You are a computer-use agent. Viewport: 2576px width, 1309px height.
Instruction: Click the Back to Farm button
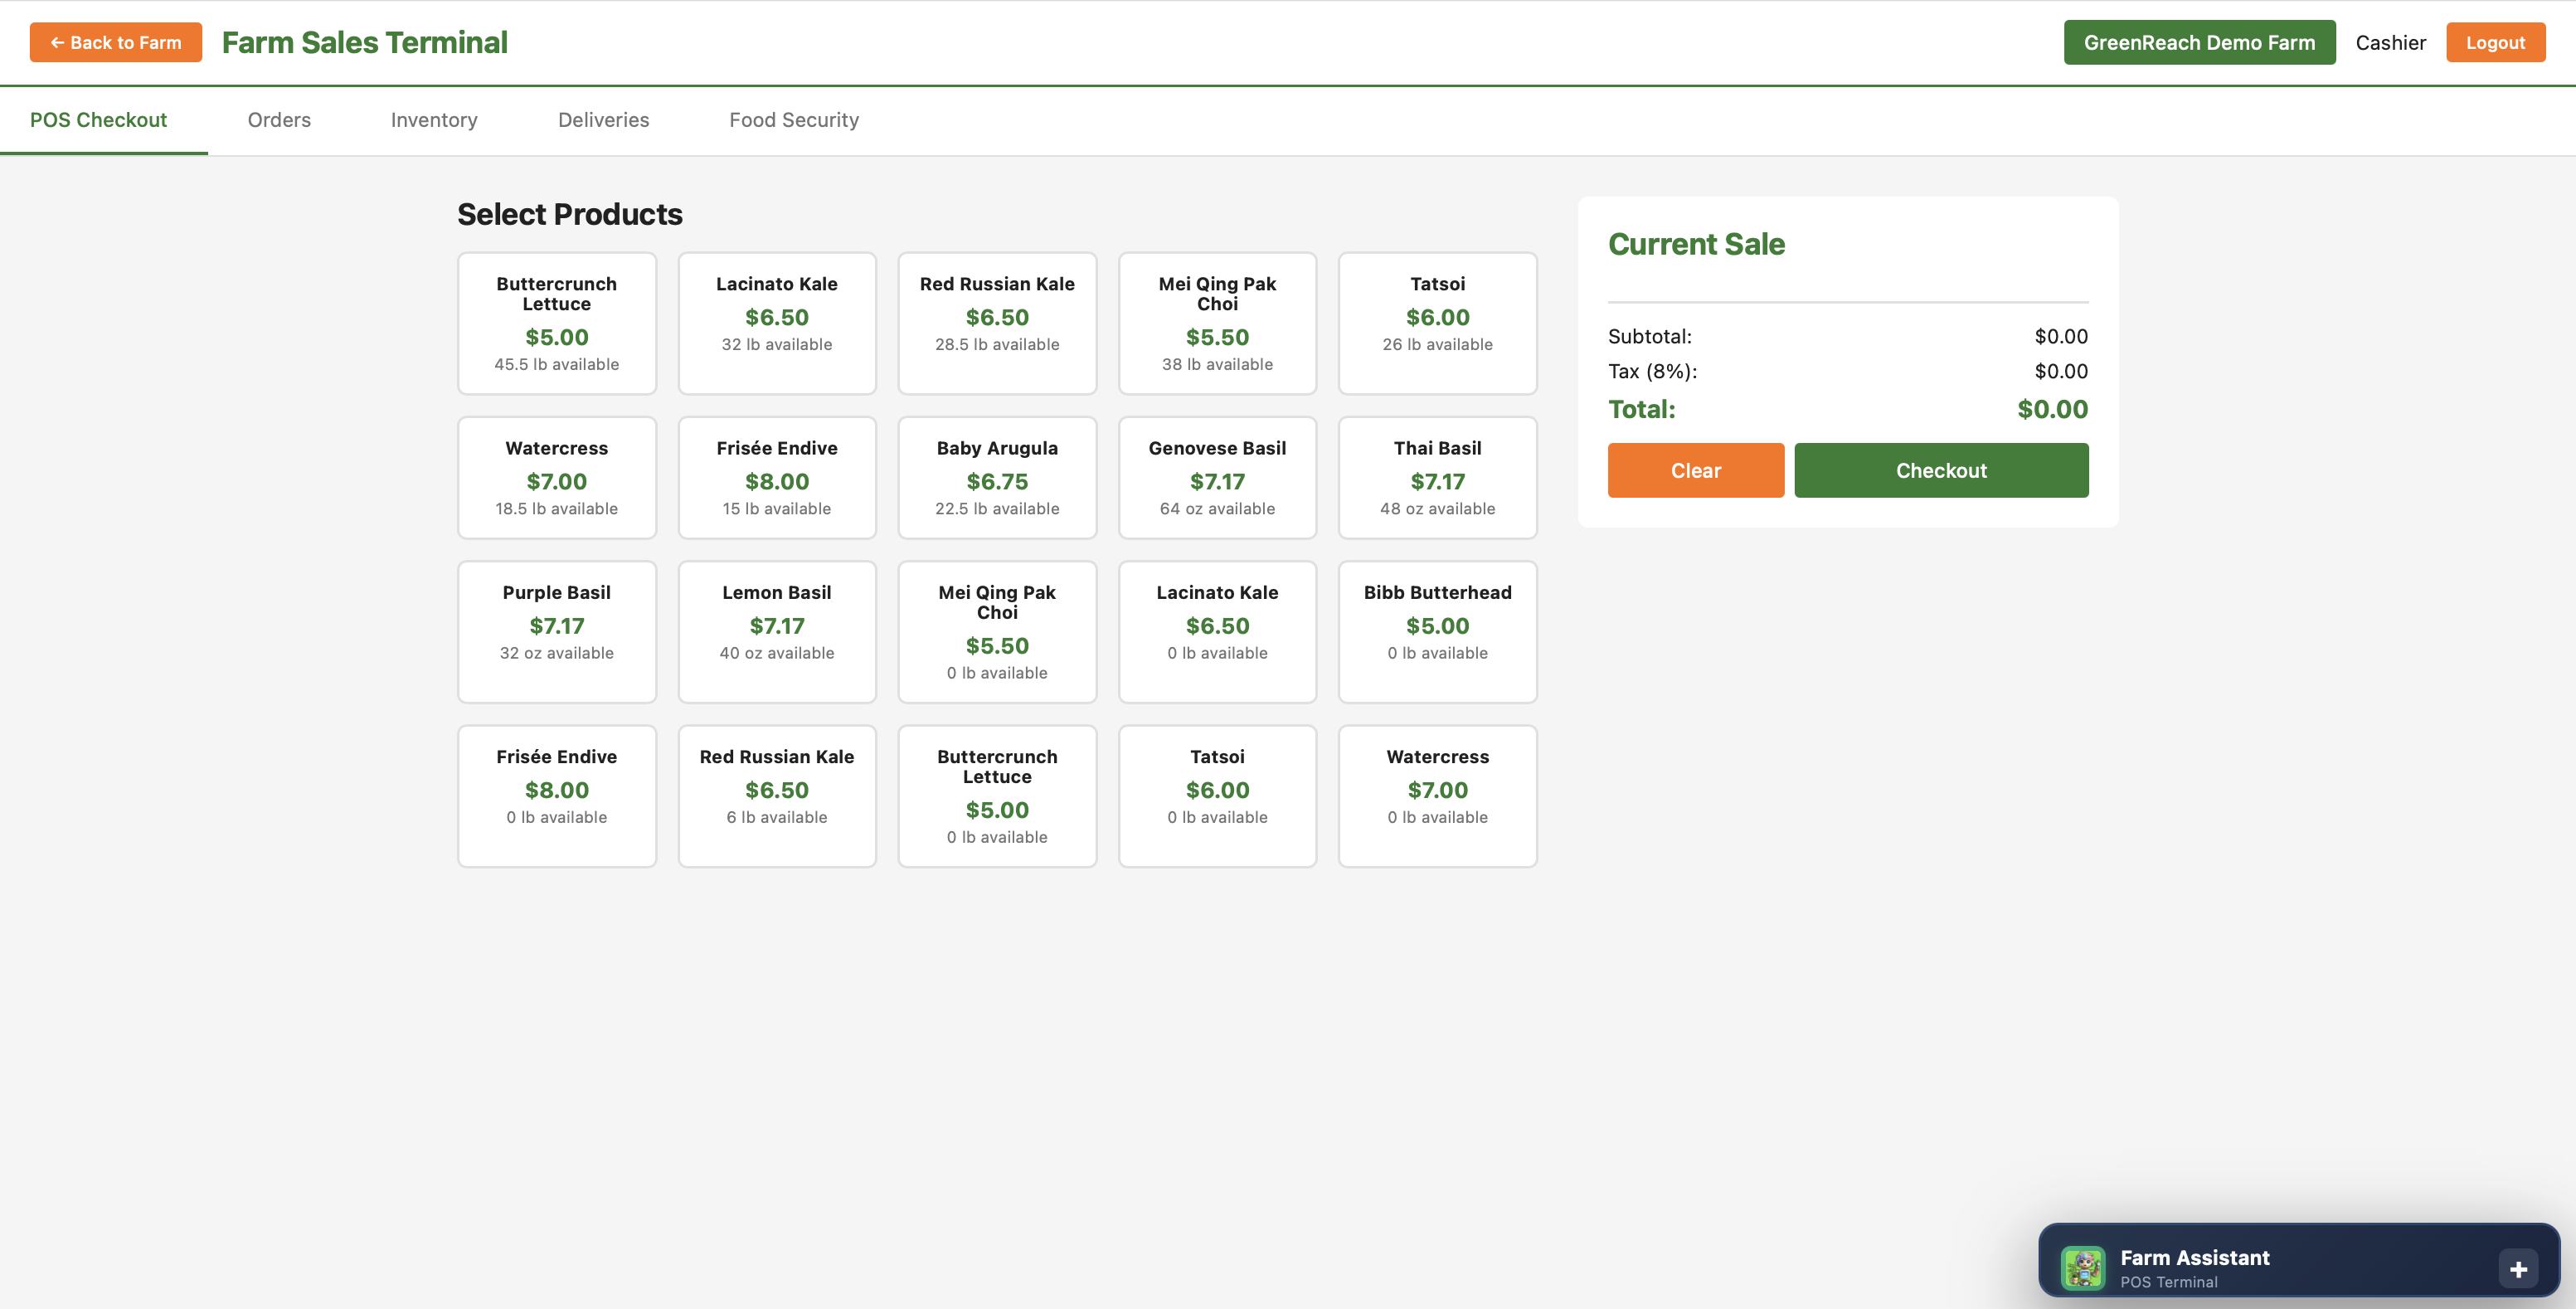(115, 42)
